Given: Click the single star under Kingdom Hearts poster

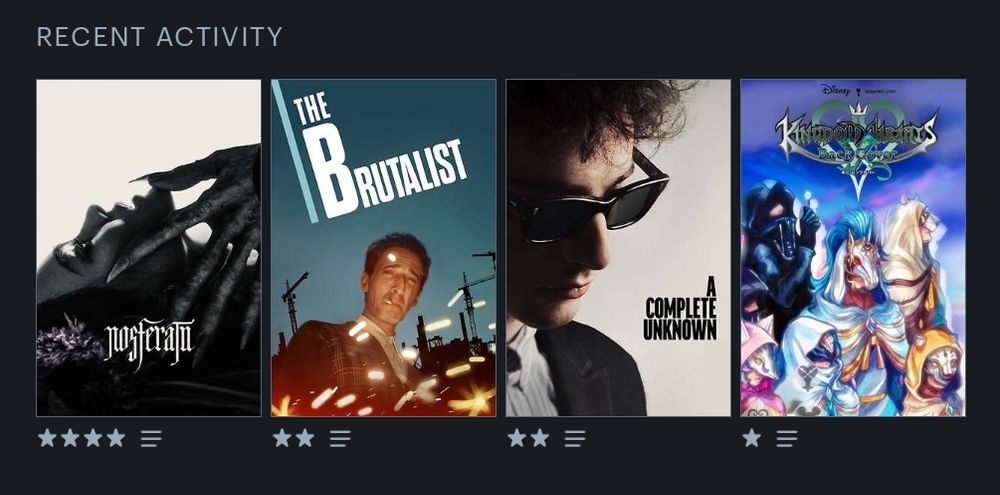Looking at the screenshot, I should tap(752, 438).
